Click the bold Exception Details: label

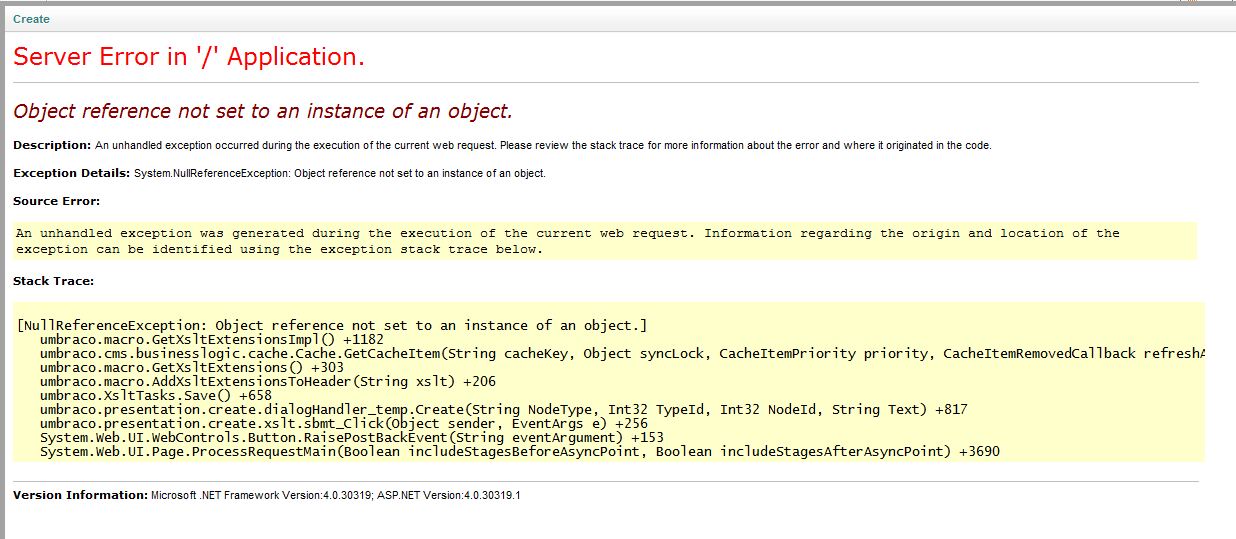tap(72, 173)
